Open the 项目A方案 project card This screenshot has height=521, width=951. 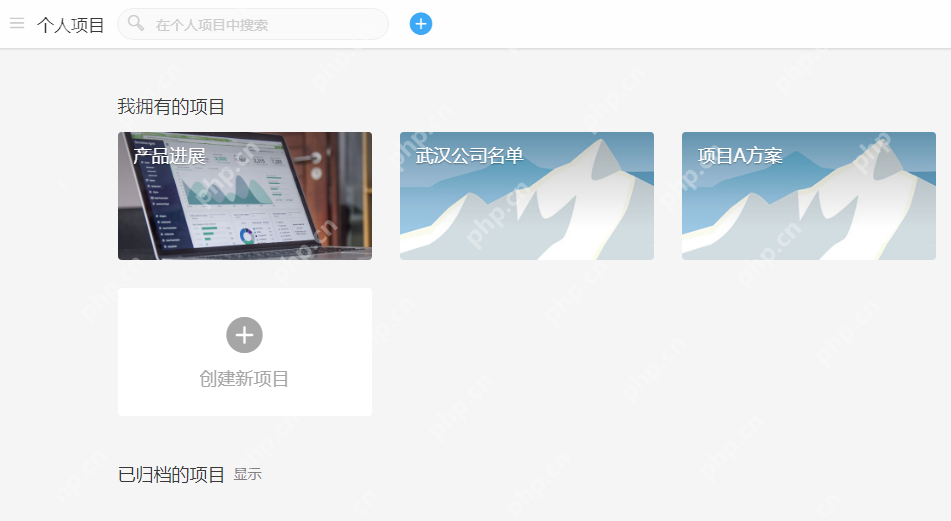[x=809, y=196]
